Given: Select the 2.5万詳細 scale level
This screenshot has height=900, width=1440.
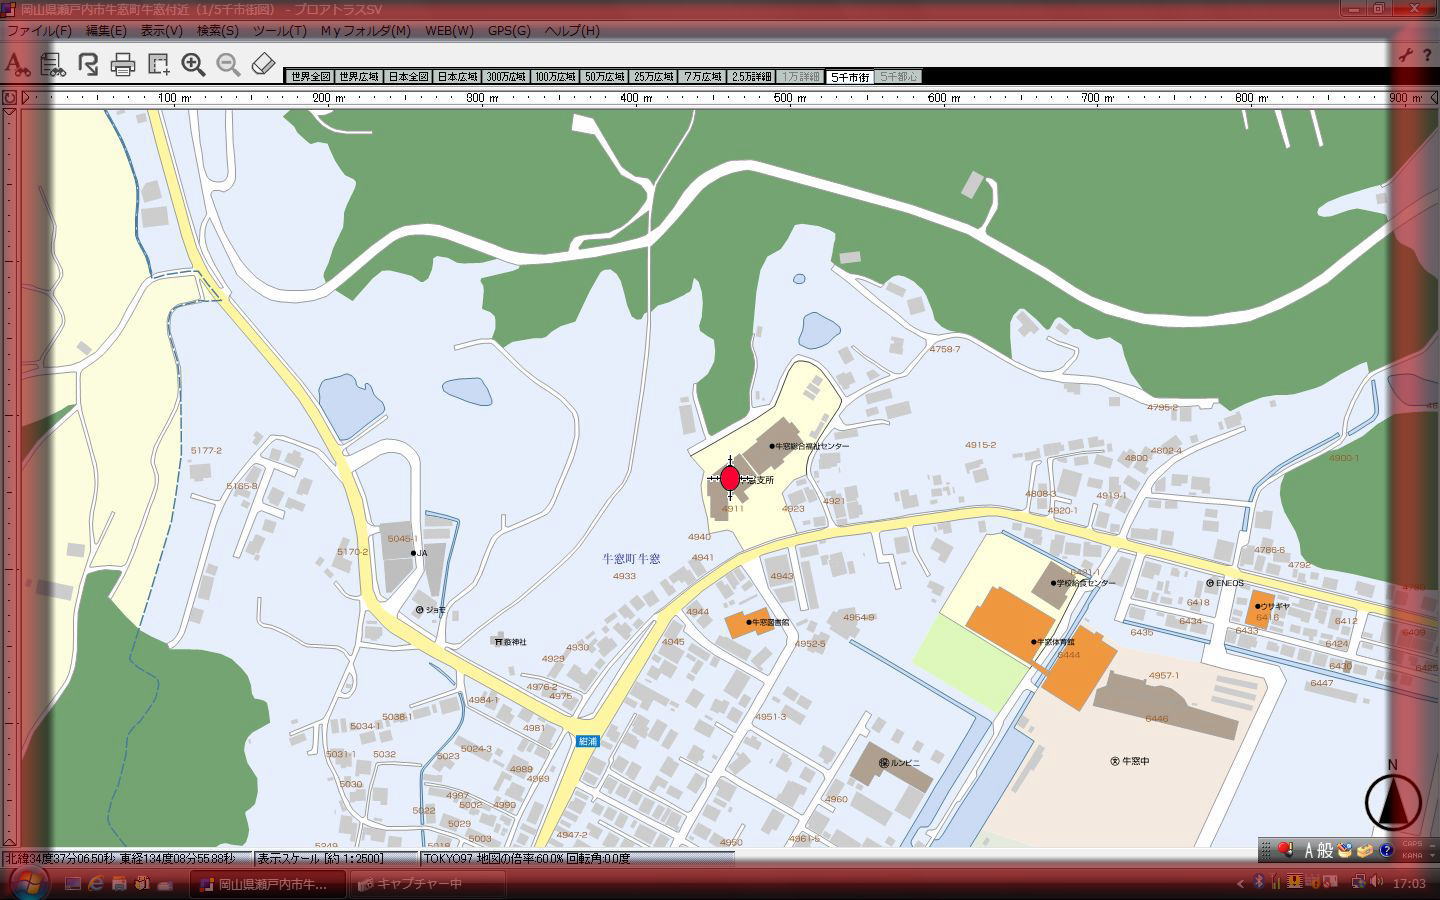Looking at the screenshot, I should click(751, 77).
